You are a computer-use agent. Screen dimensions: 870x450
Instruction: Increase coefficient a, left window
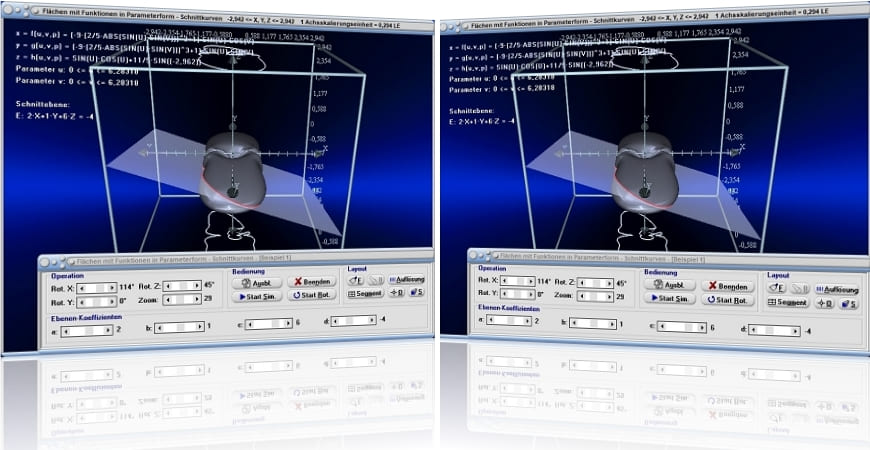[x=108, y=331]
